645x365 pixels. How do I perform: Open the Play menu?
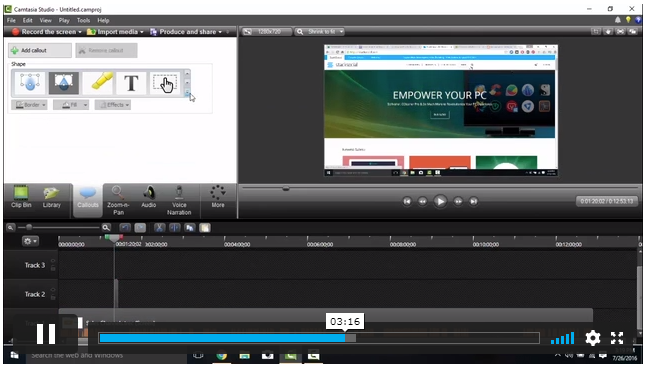(x=64, y=20)
